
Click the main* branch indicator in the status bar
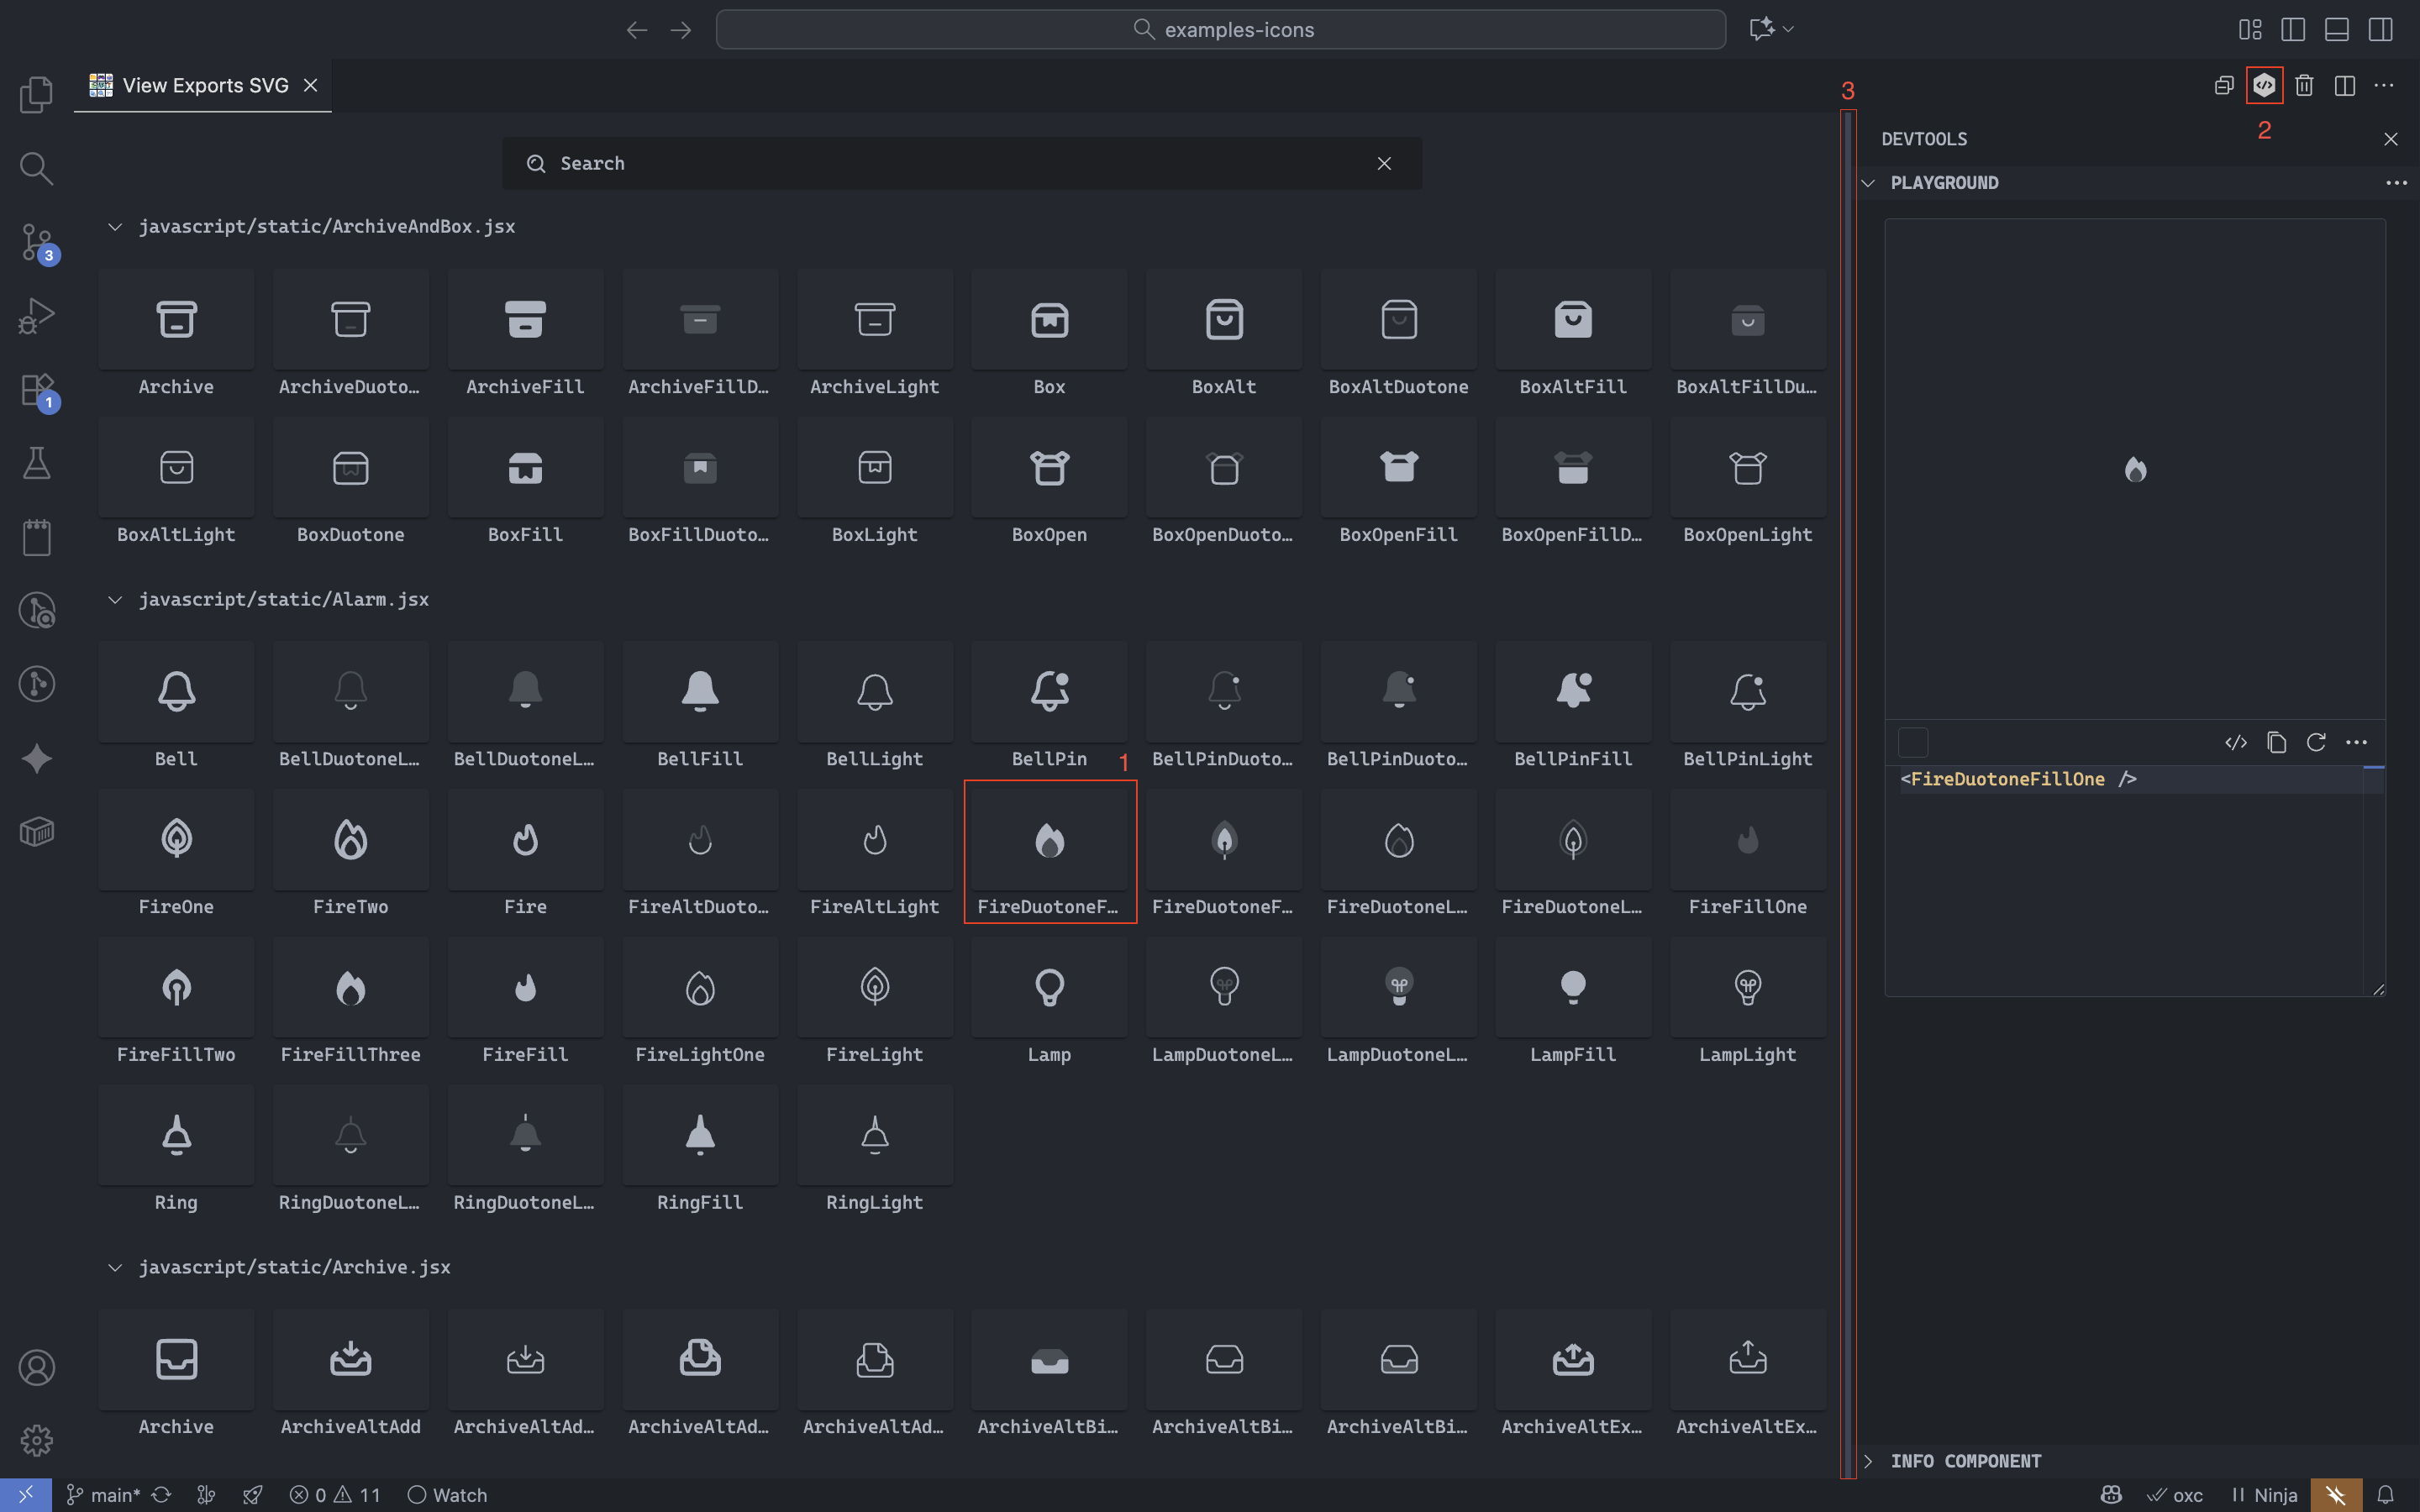click(x=112, y=1494)
